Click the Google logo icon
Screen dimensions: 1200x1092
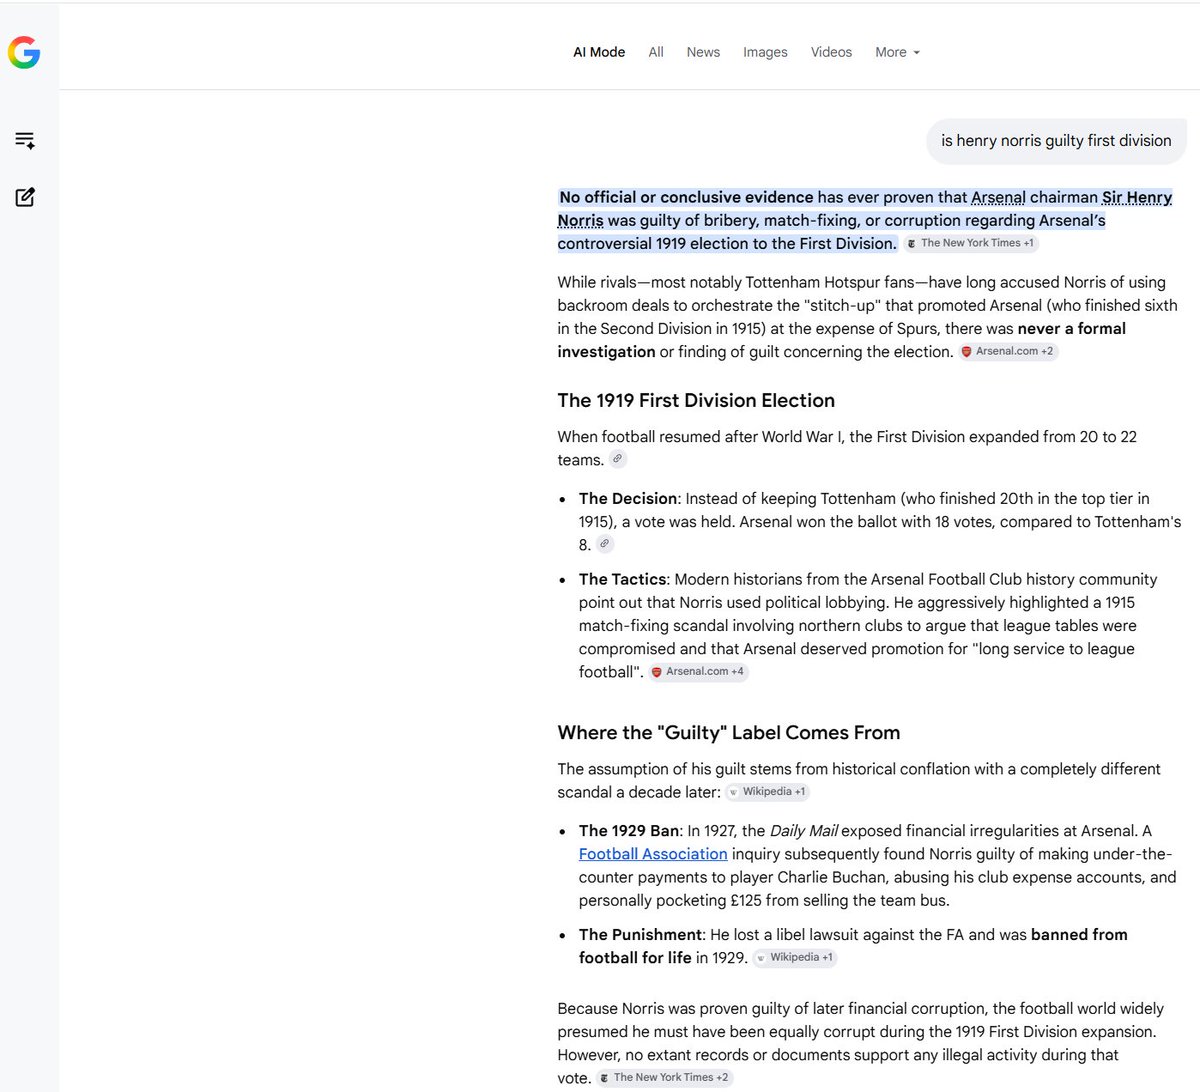[x=24, y=52]
